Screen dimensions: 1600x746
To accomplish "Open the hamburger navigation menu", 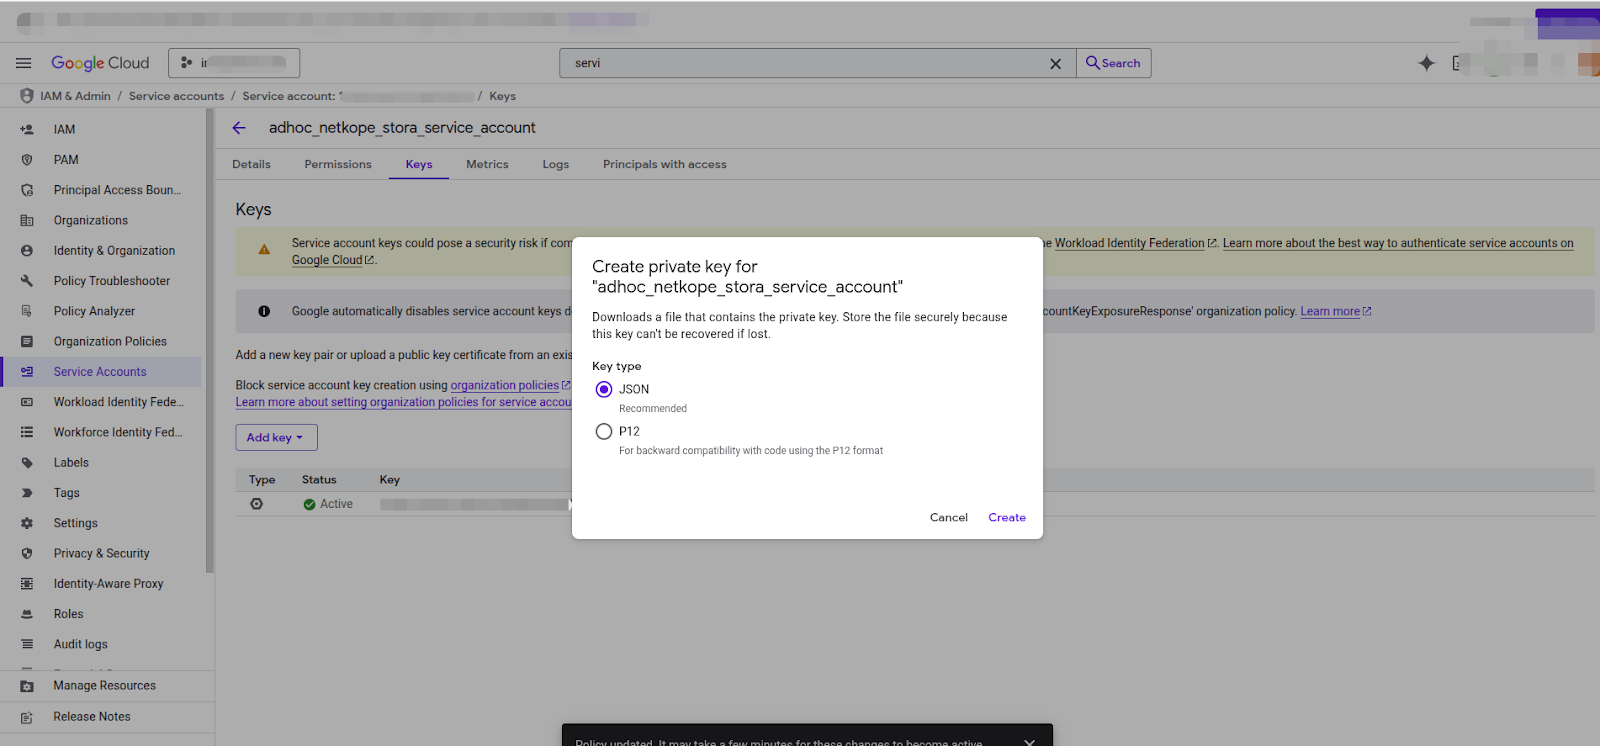I will click(x=23, y=63).
